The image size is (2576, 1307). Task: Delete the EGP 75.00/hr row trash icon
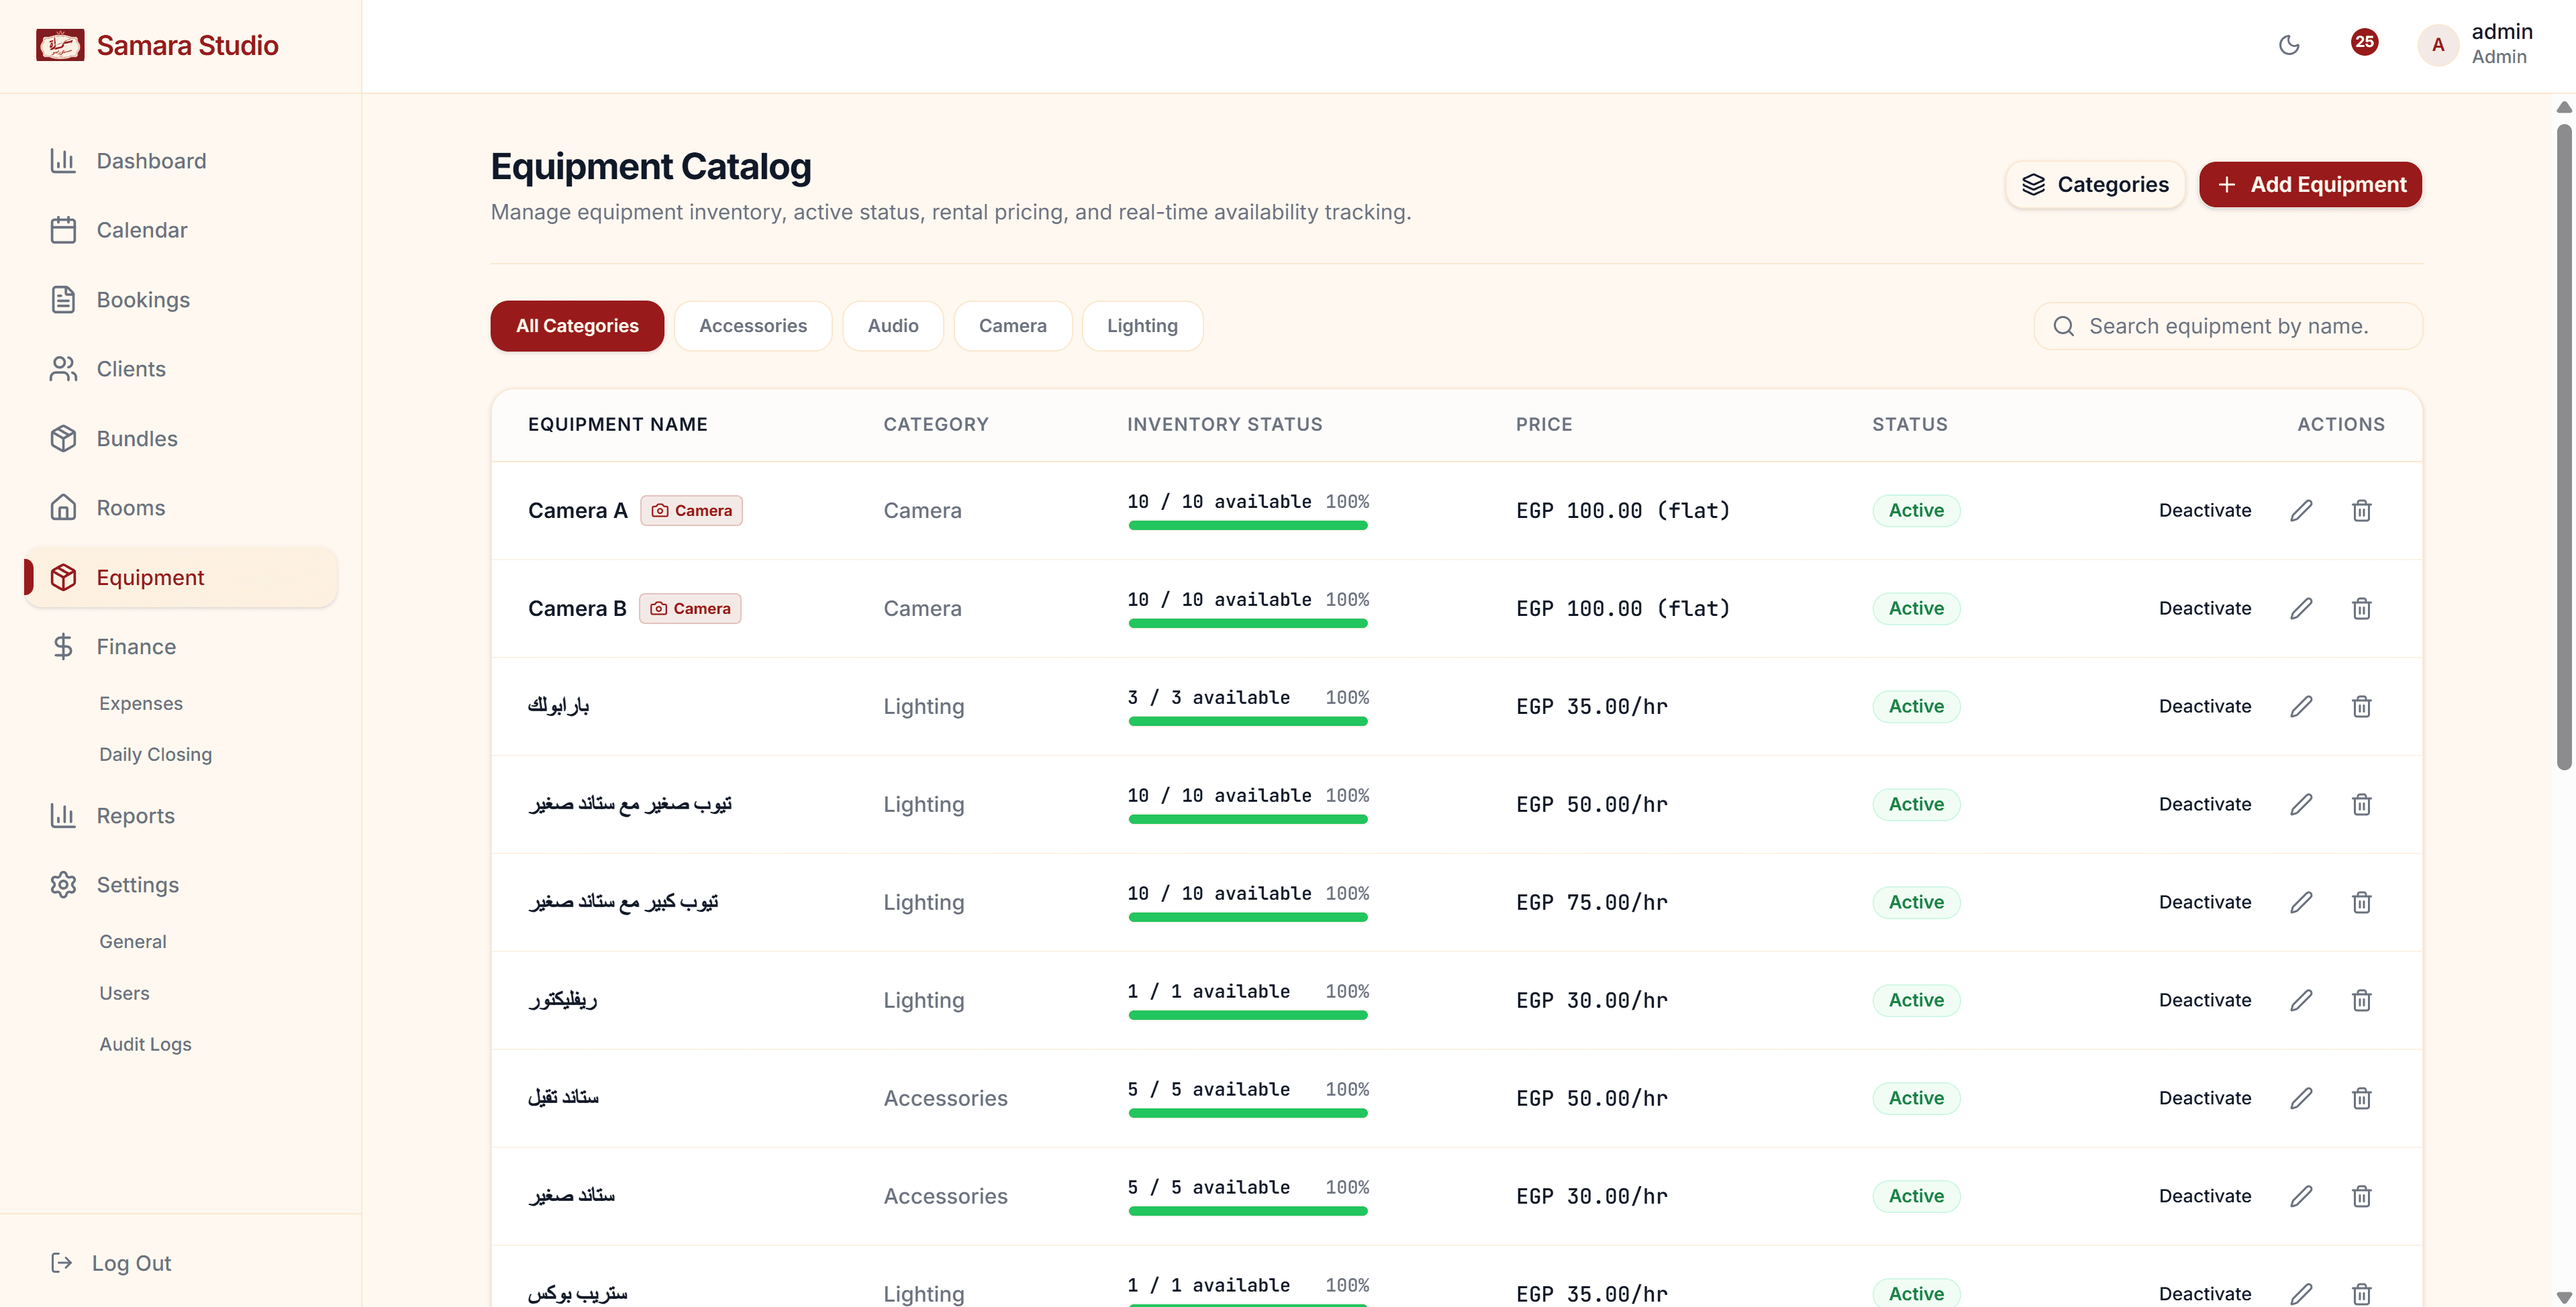(2361, 903)
